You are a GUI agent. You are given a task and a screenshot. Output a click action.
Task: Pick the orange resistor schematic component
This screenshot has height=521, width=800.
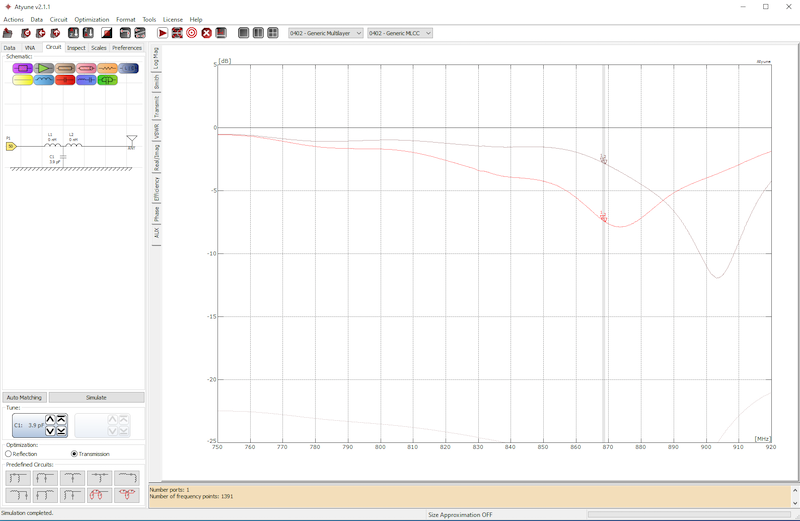click(x=107, y=68)
